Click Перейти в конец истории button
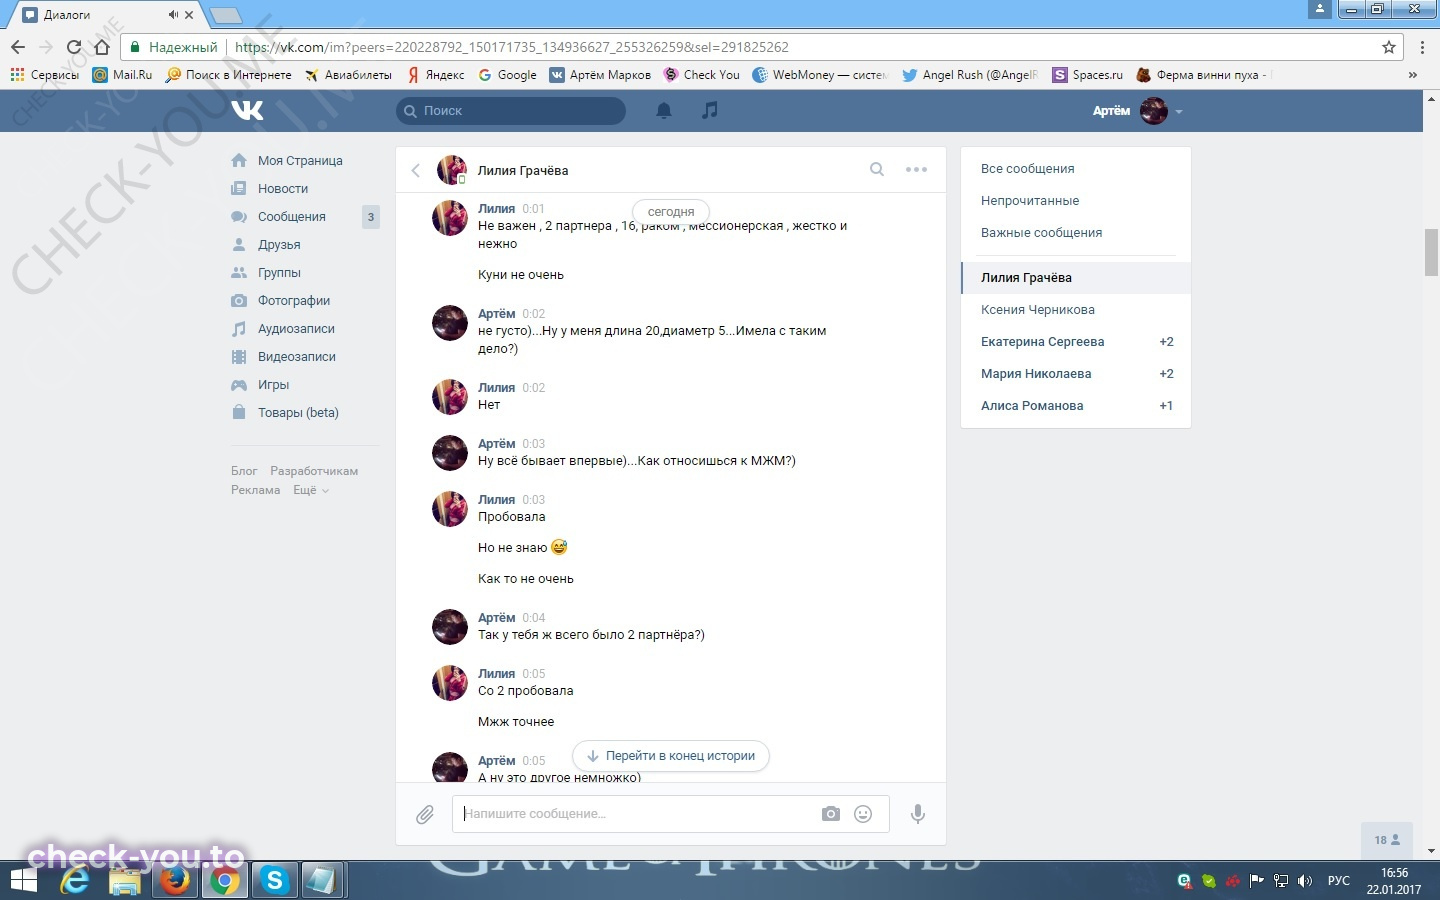Screen dimensions: 1440x900 tap(671, 756)
